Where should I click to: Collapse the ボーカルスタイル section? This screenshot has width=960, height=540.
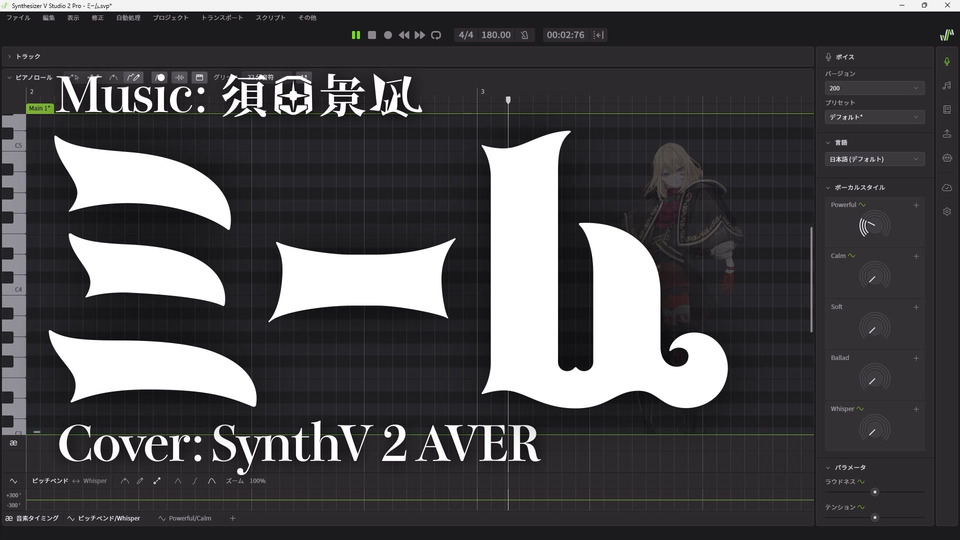tap(828, 187)
